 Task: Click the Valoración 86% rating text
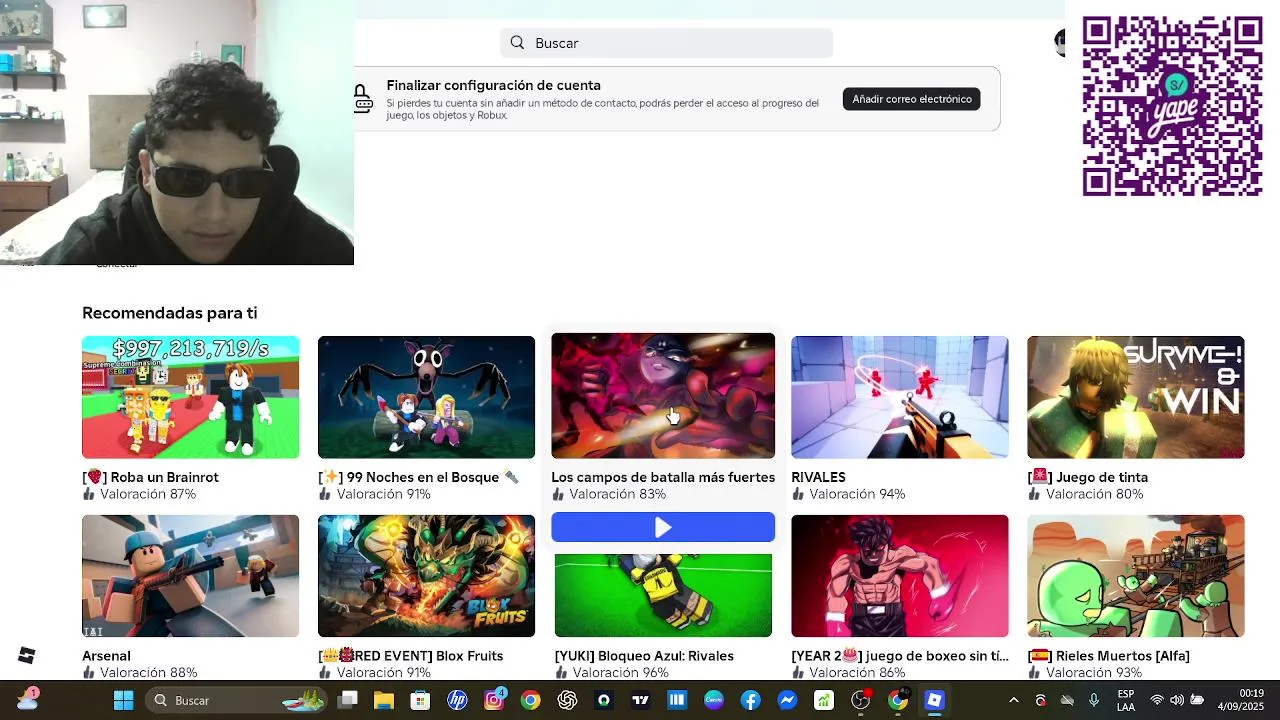[x=857, y=673]
